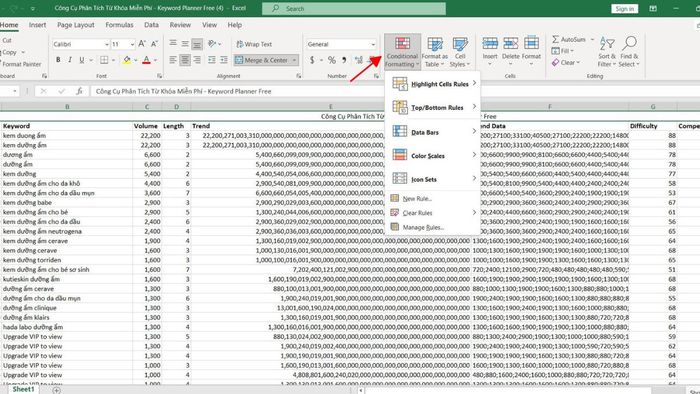
Task: Open Sort & Filter tool
Action: [x=607, y=52]
